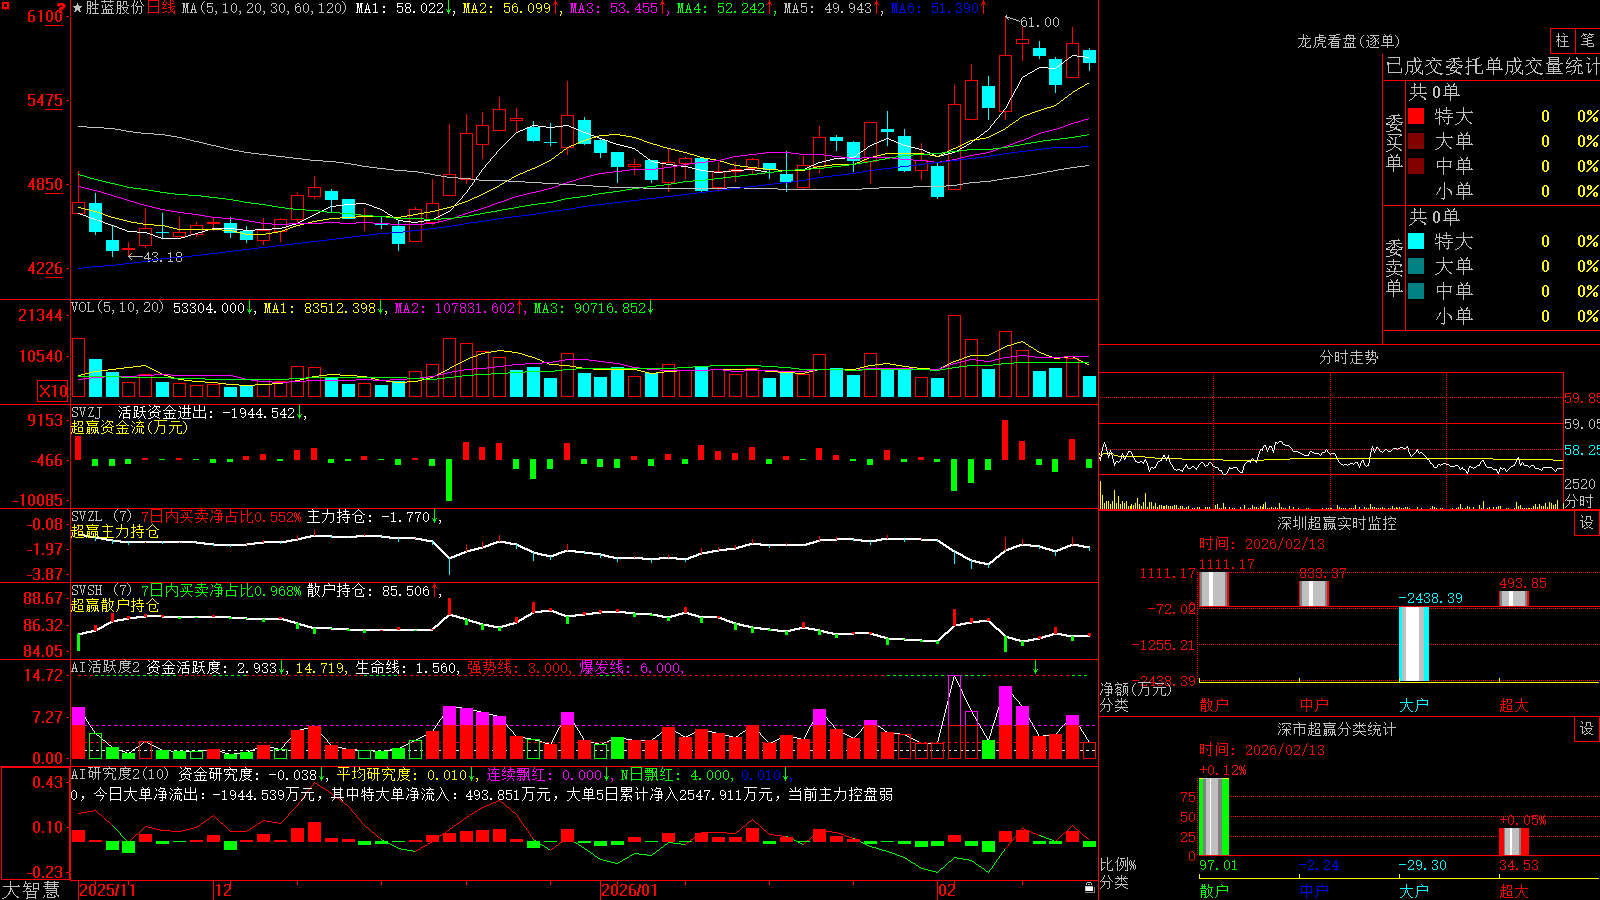This screenshot has height=900, width=1600.
Task: Click the X10 volume scale box
Action: 53,391
